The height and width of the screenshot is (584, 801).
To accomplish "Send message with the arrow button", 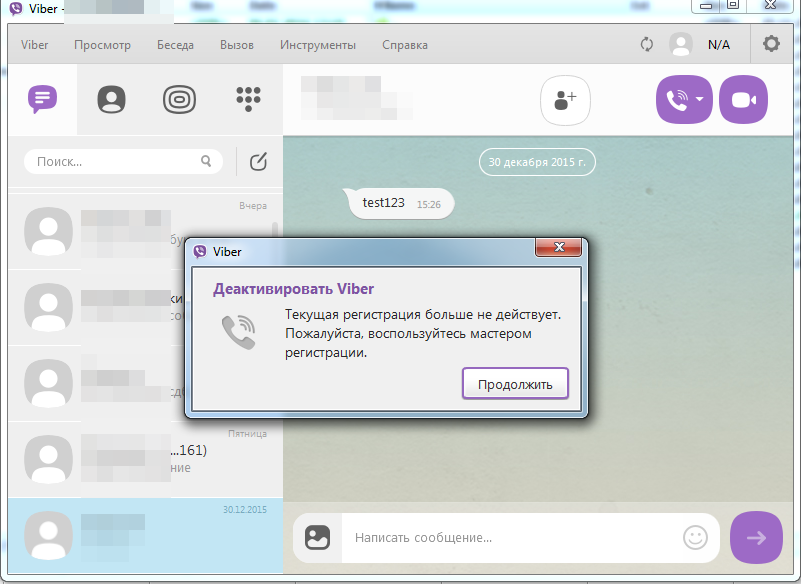I will pyautogui.click(x=756, y=538).
